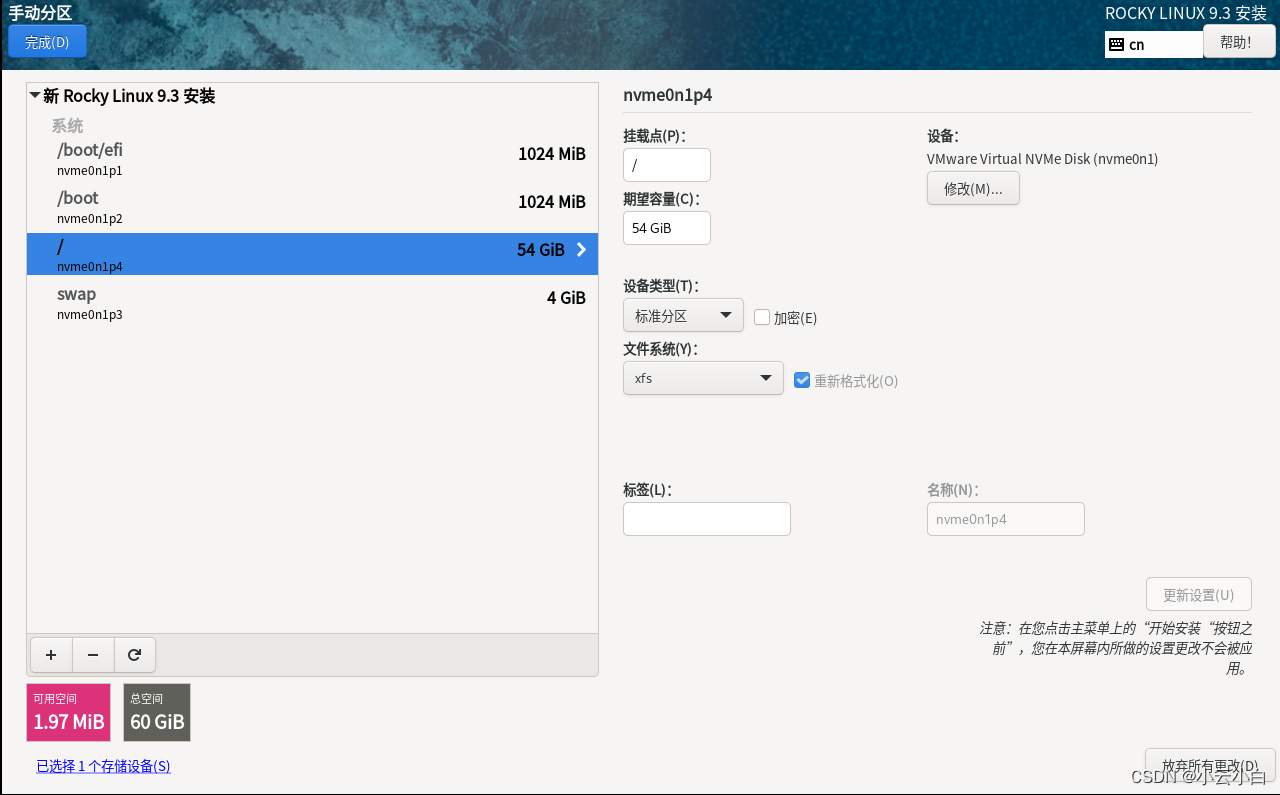Click the add mount point plus button
The width and height of the screenshot is (1280, 795).
point(51,655)
